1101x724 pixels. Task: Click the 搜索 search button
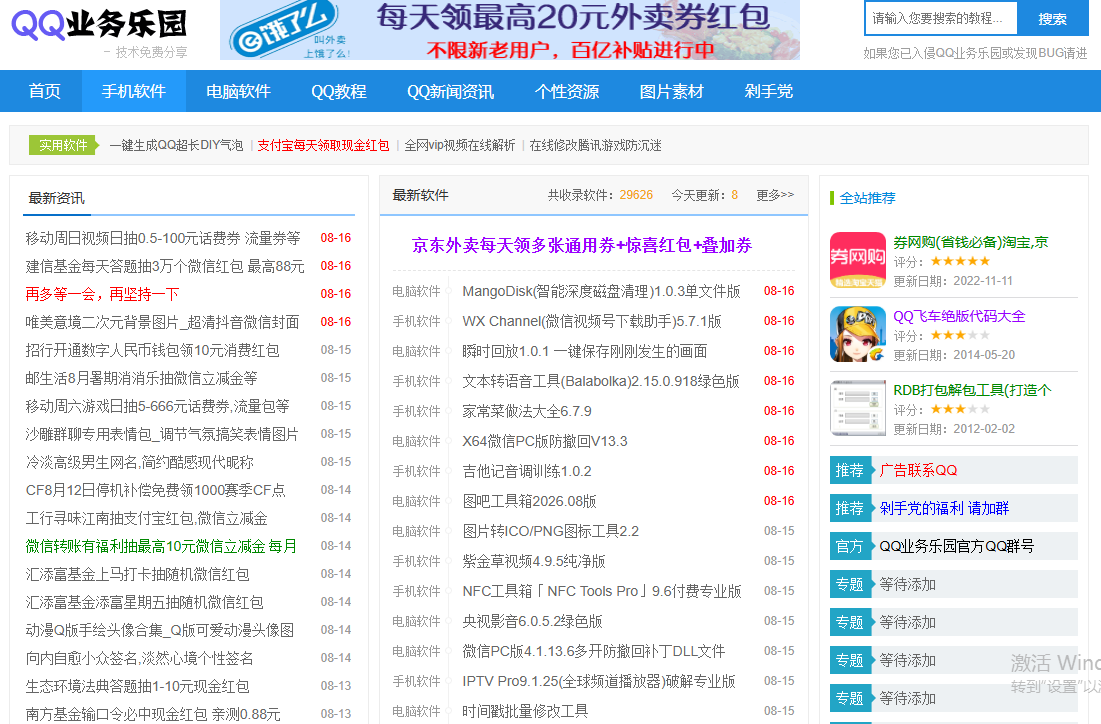click(x=1053, y=19)
